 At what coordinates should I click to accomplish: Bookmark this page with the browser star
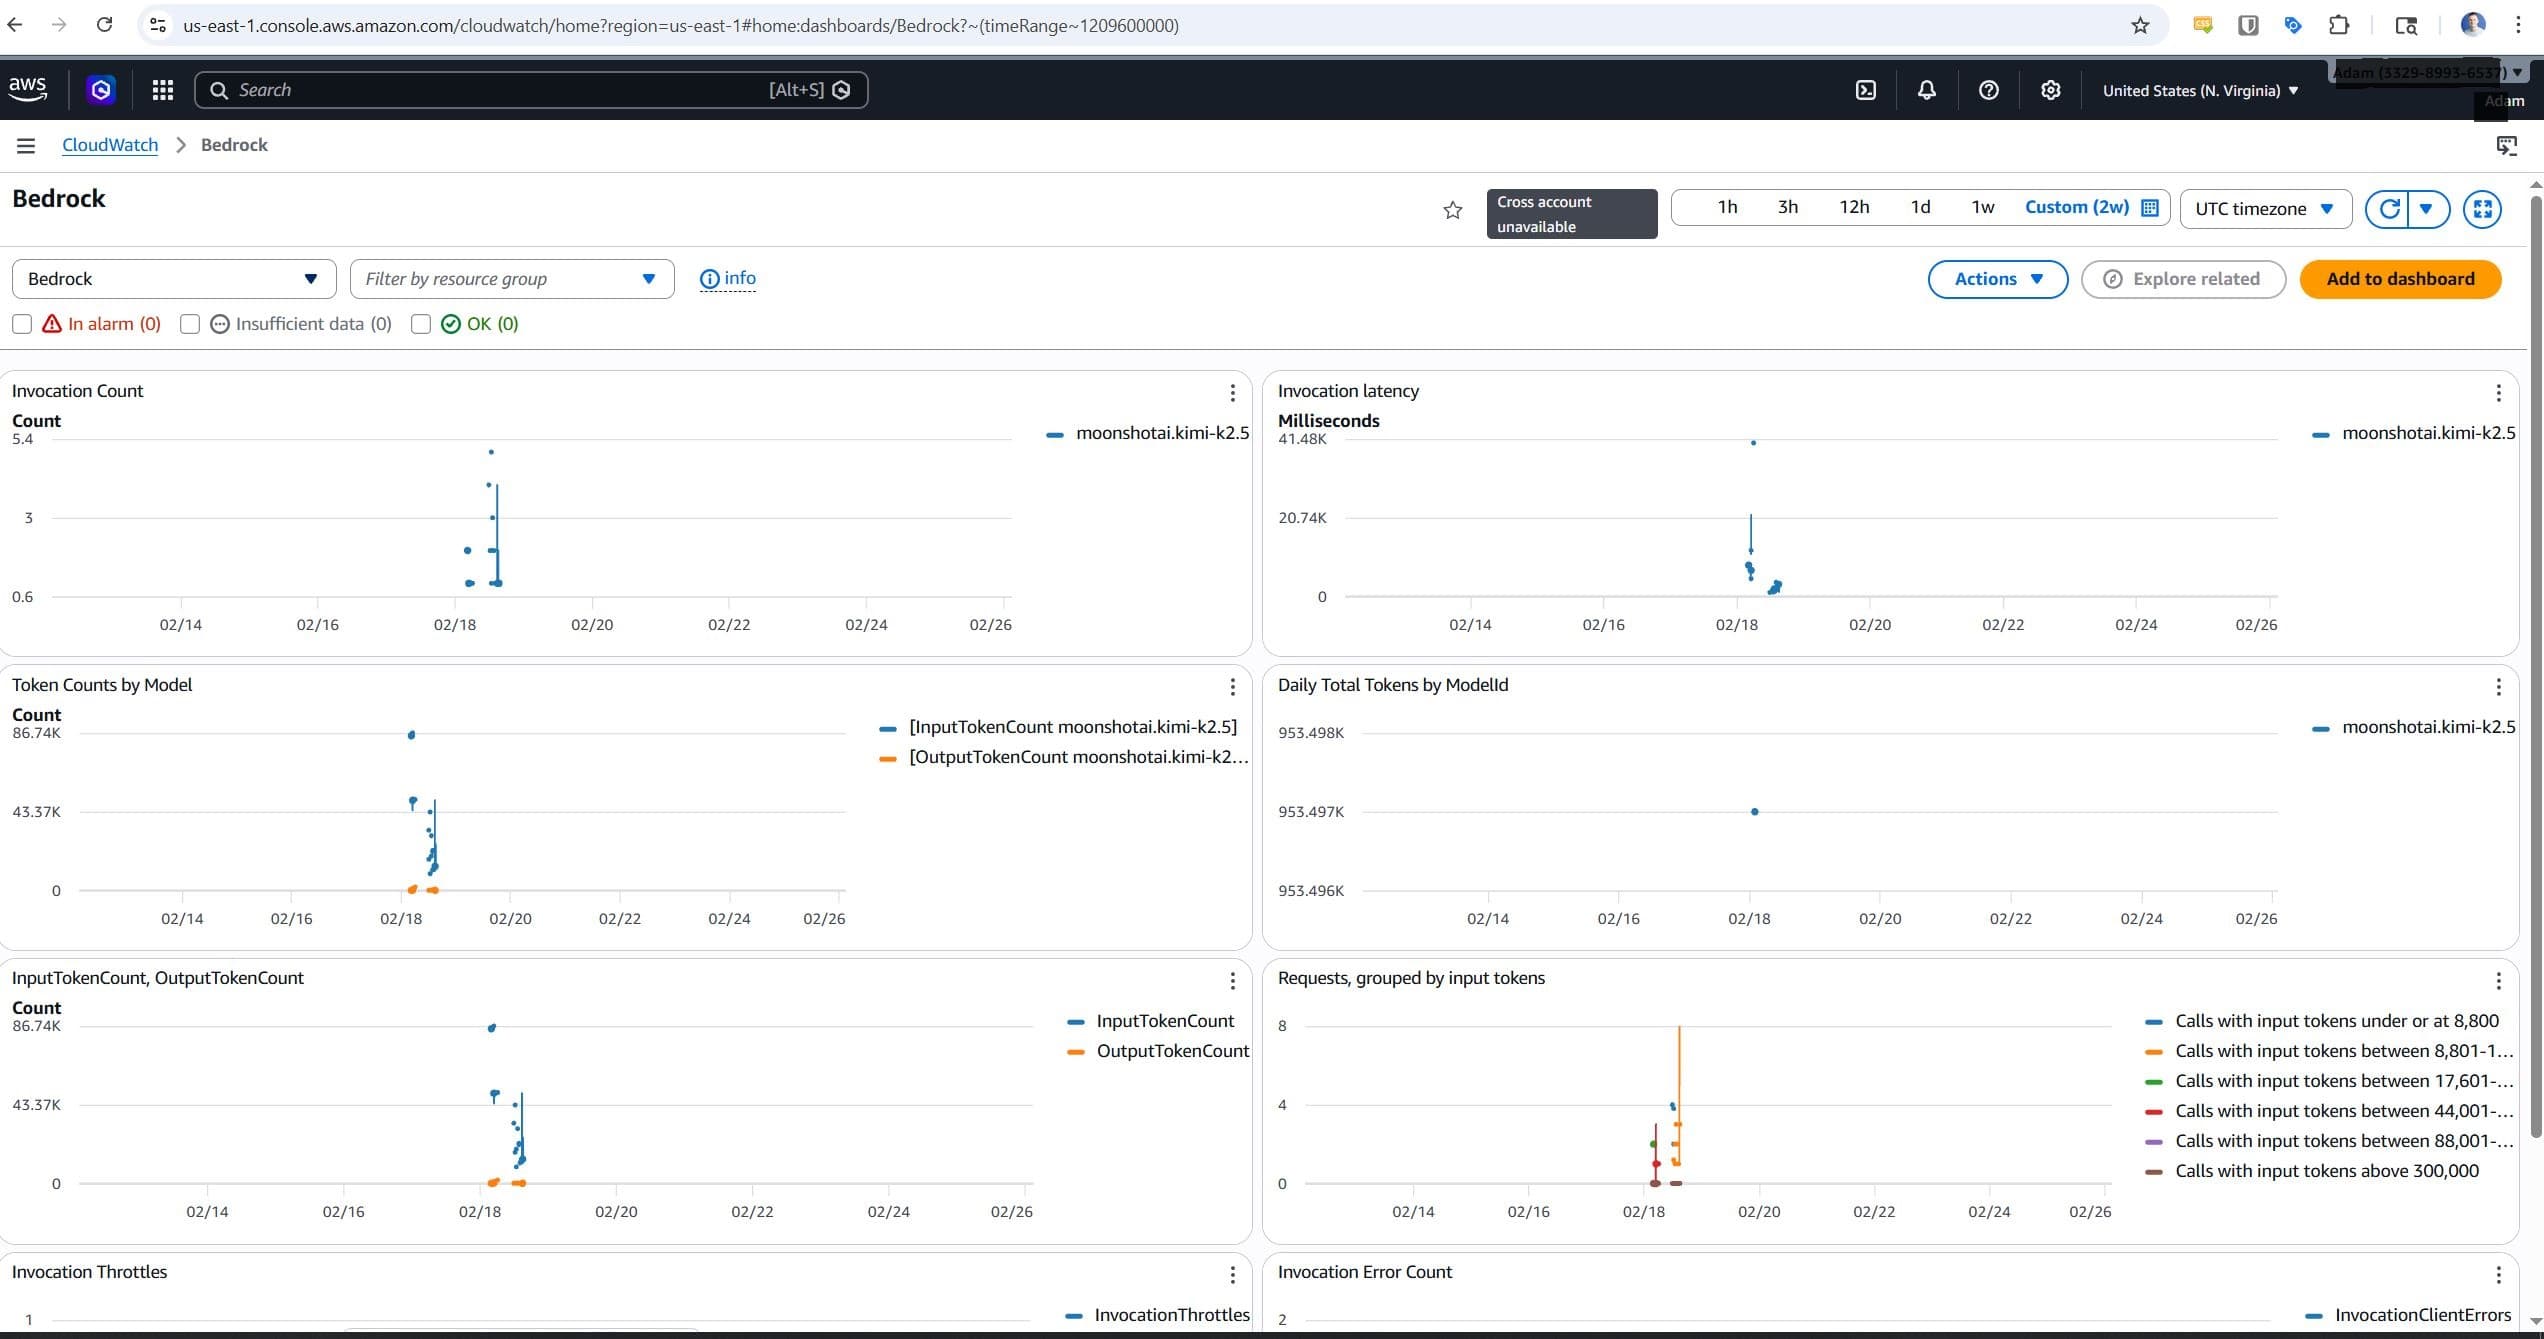[x=2140, y=26]
